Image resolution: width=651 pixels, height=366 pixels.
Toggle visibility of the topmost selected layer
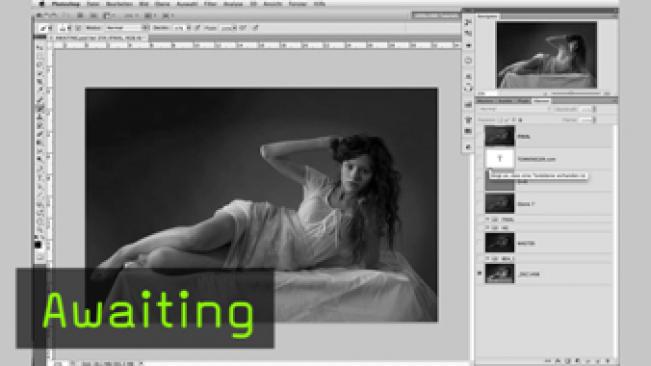tap(480, 136)
